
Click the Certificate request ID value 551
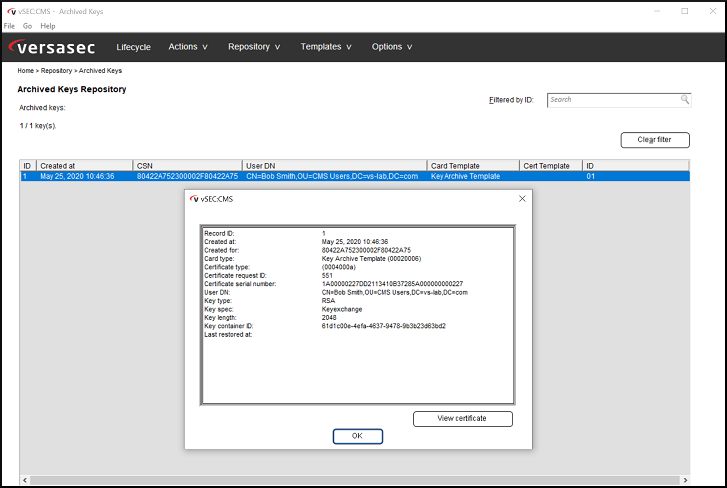click(x=327, y=275)
